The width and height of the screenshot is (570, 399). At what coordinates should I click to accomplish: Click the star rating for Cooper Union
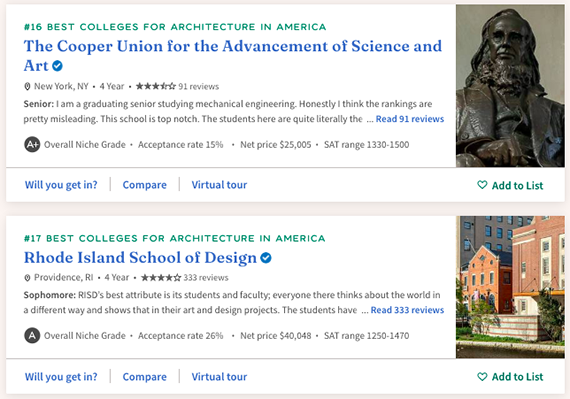tap(156, 86)
